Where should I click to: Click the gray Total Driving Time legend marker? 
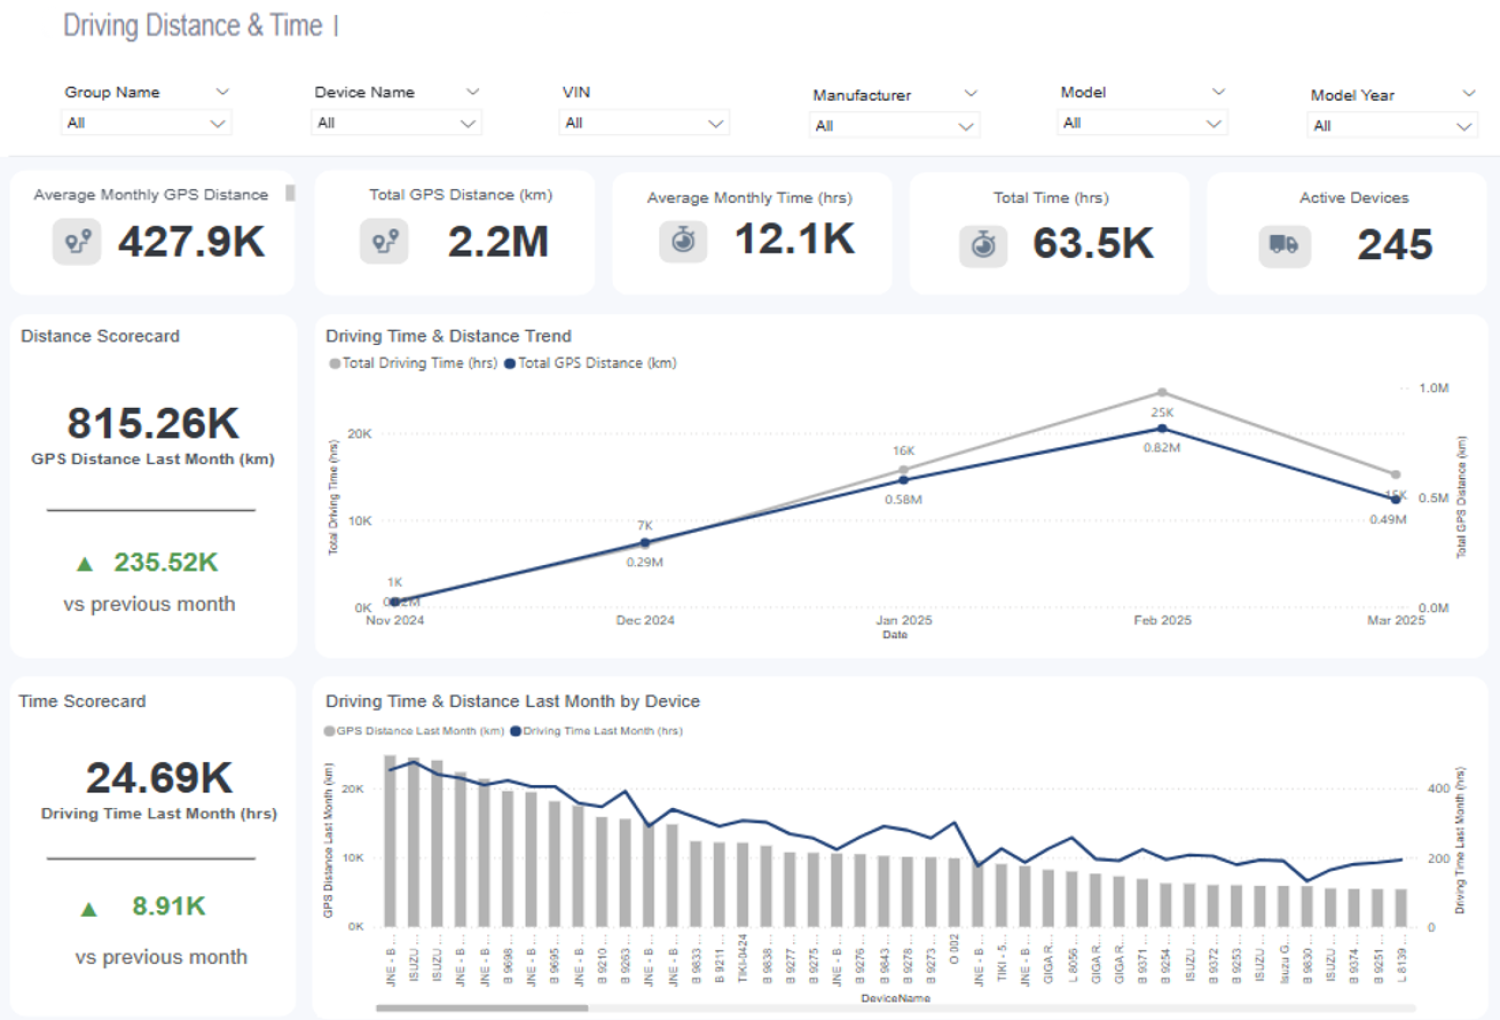334,364
